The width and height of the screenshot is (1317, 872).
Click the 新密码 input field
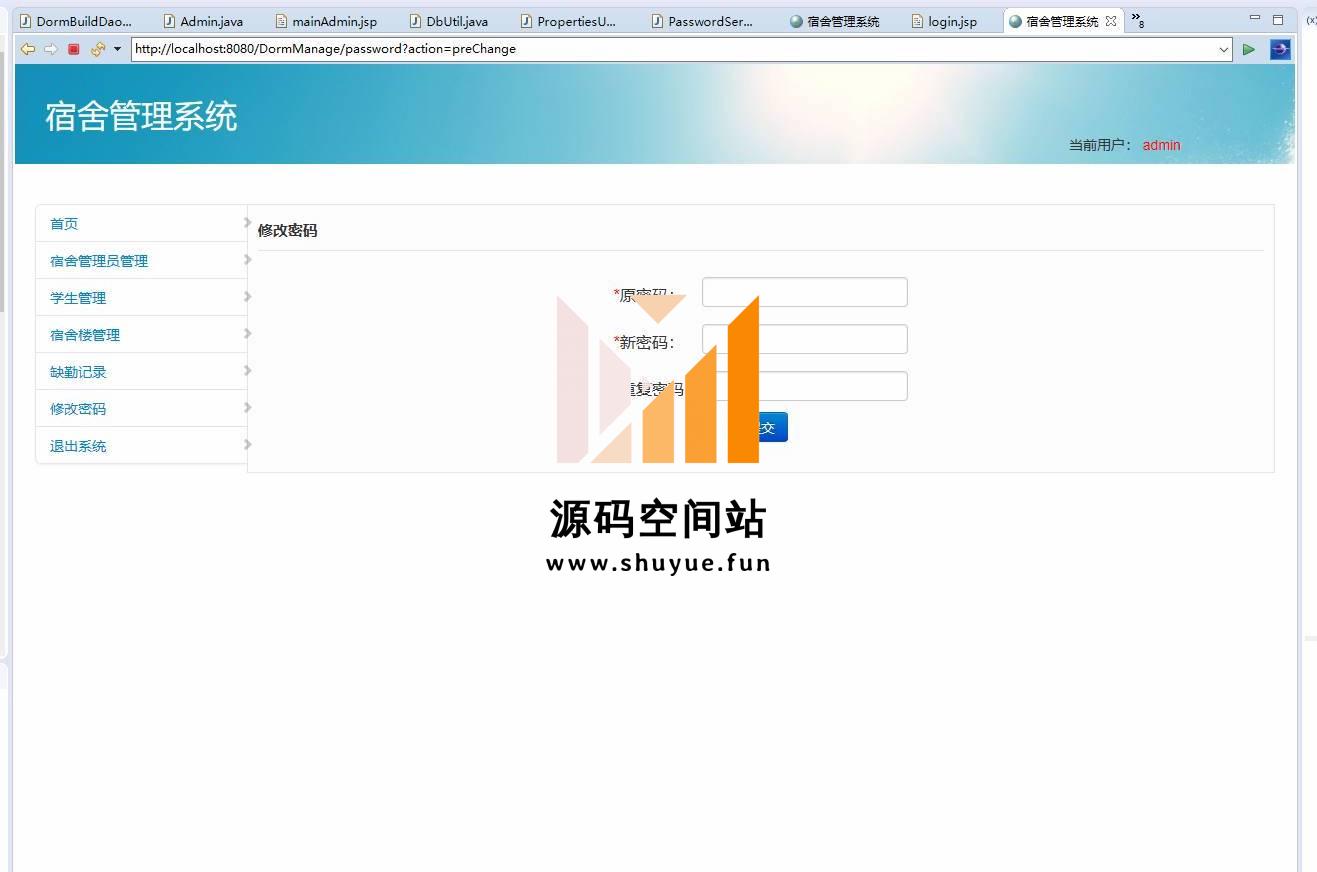tap(805, 339)
